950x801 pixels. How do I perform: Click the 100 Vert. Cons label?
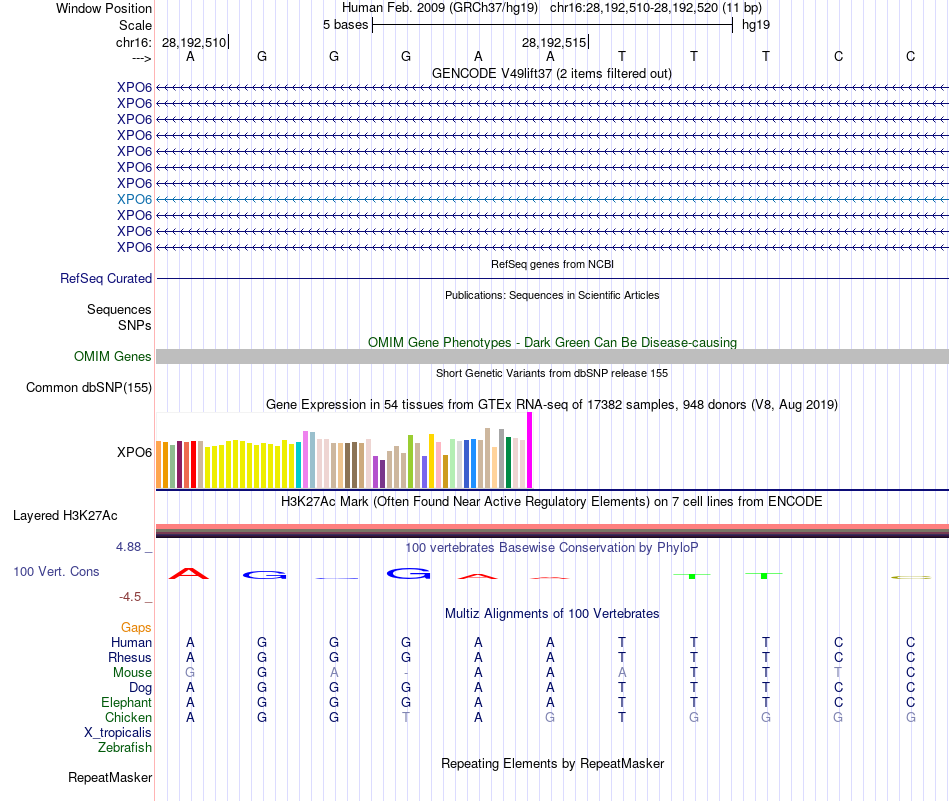pos(56,571)
